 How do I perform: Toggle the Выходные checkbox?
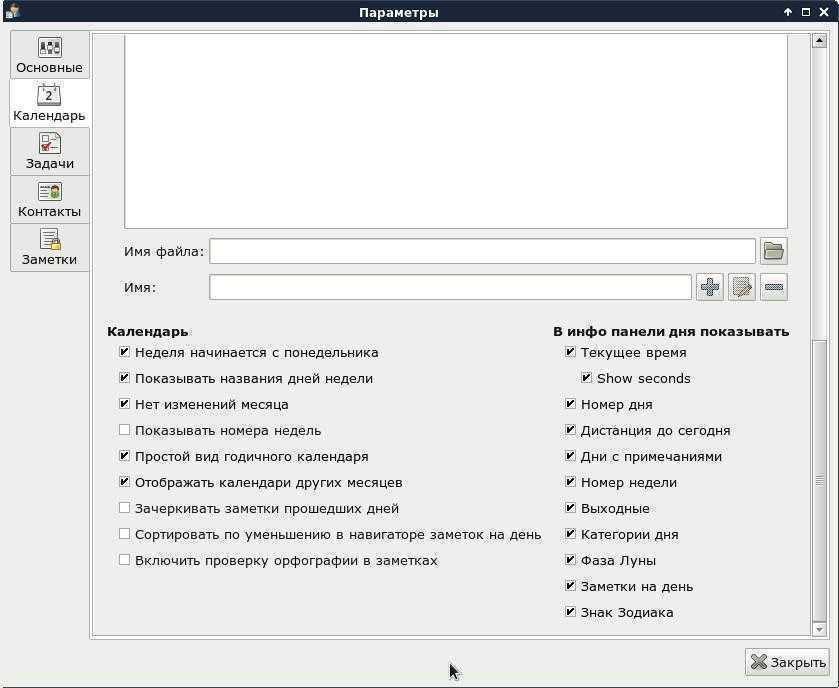point(570,508)
